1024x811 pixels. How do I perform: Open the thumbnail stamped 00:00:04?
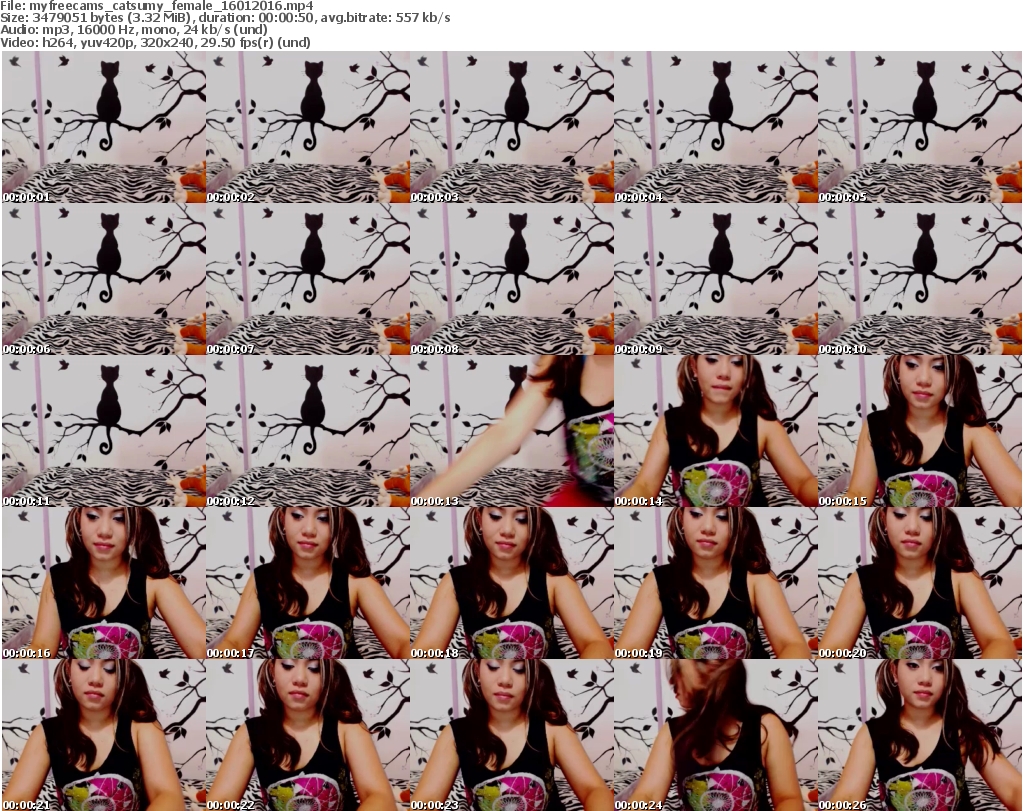coord(716,127)
